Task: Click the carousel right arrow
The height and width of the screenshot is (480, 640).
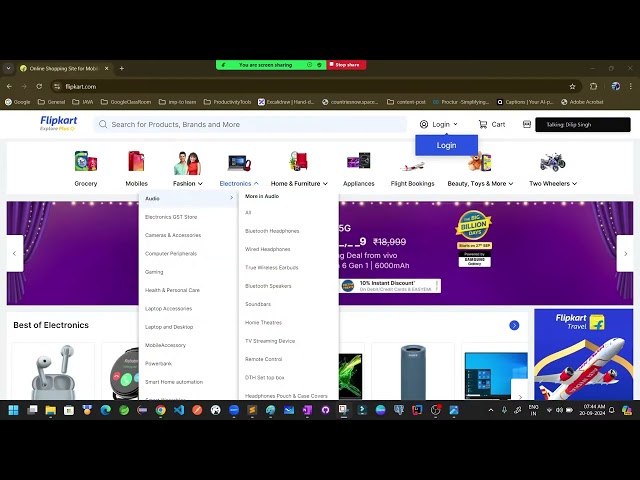Action: point(625,253)
